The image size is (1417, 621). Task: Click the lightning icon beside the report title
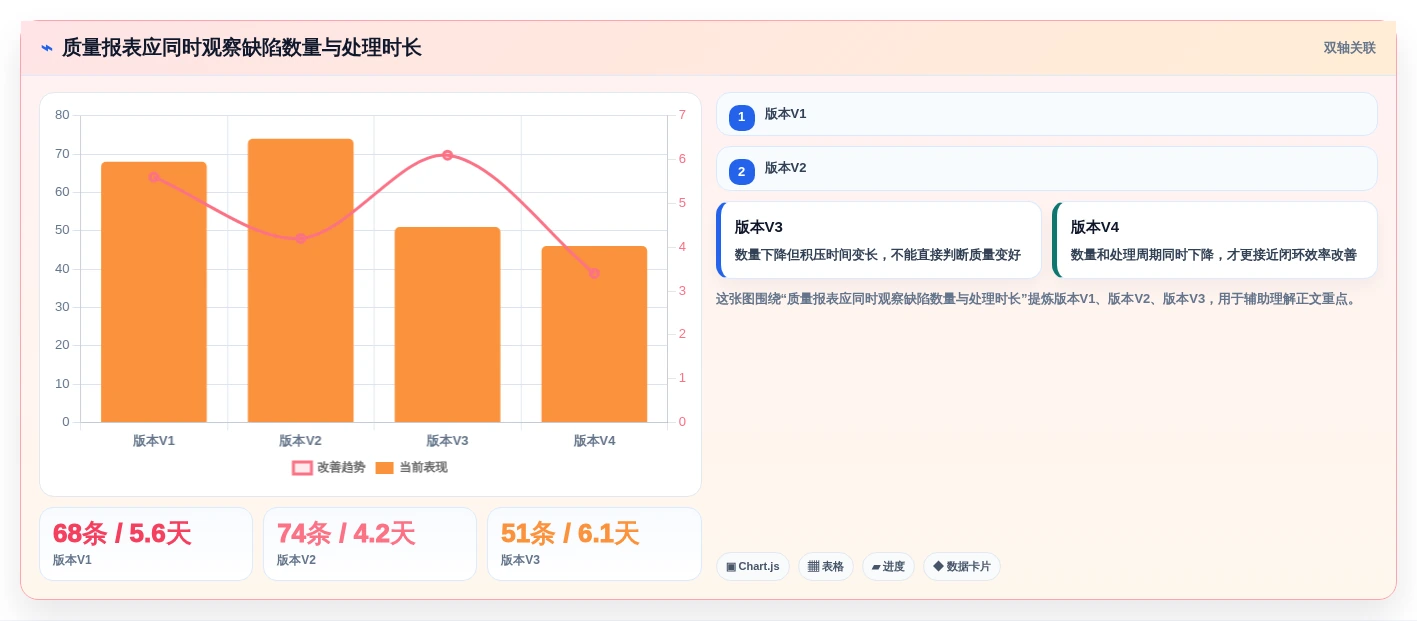coord(47,47)
